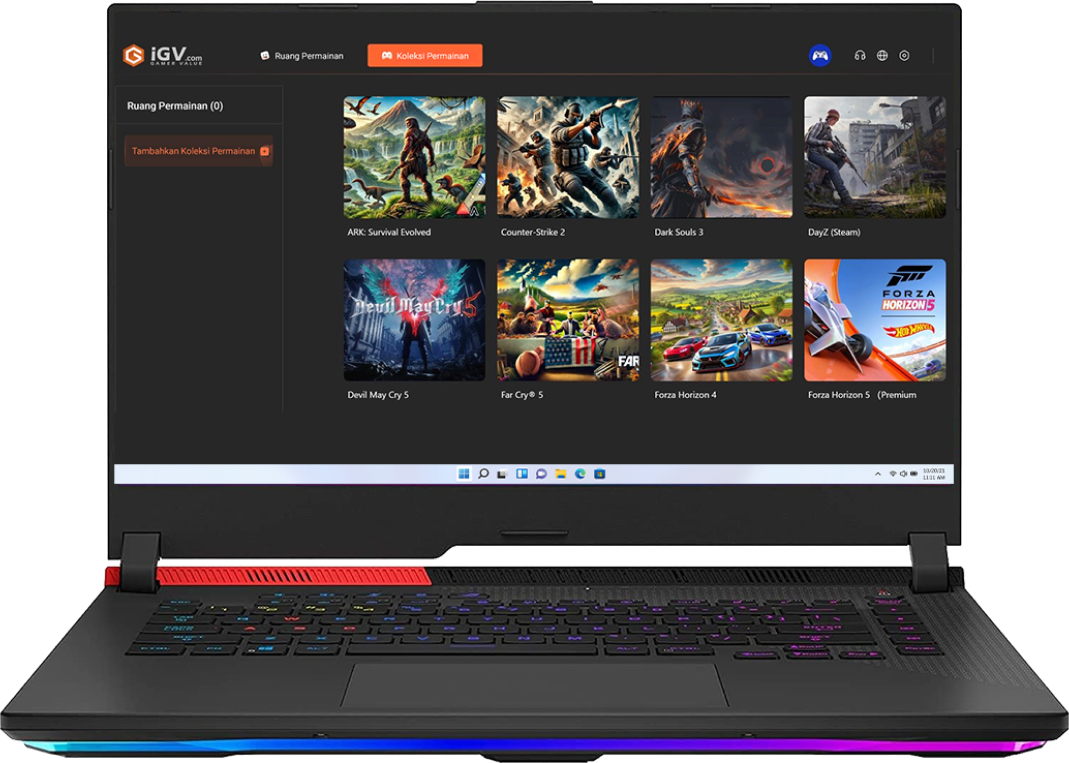
Task: Open the Far Cry 5 cover image
Action: (x=568, y=320)
